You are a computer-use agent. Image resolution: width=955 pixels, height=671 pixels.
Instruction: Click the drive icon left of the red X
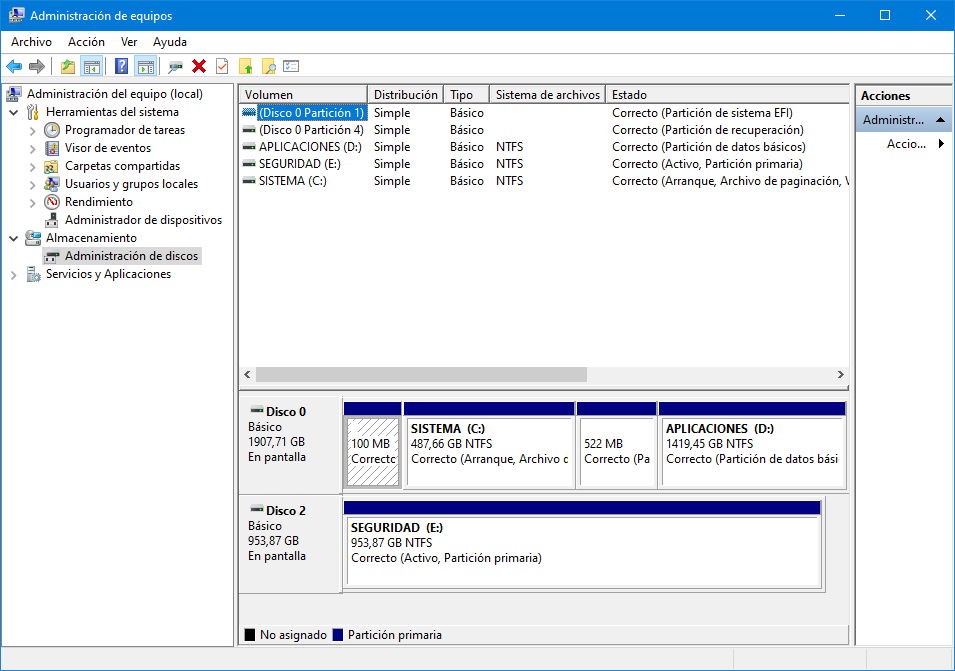pos(175,66)
